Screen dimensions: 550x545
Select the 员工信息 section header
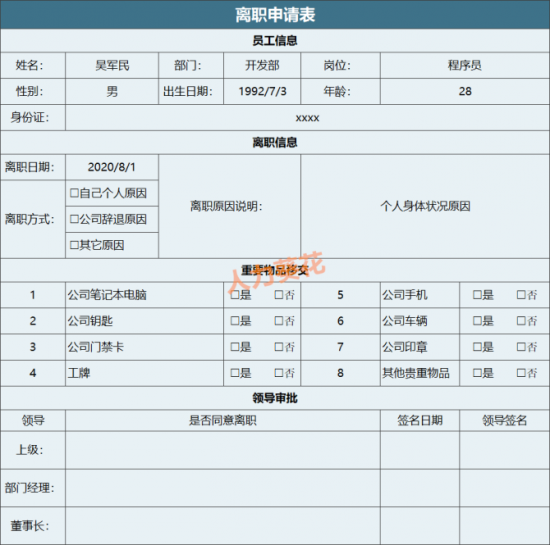[275, 41]
